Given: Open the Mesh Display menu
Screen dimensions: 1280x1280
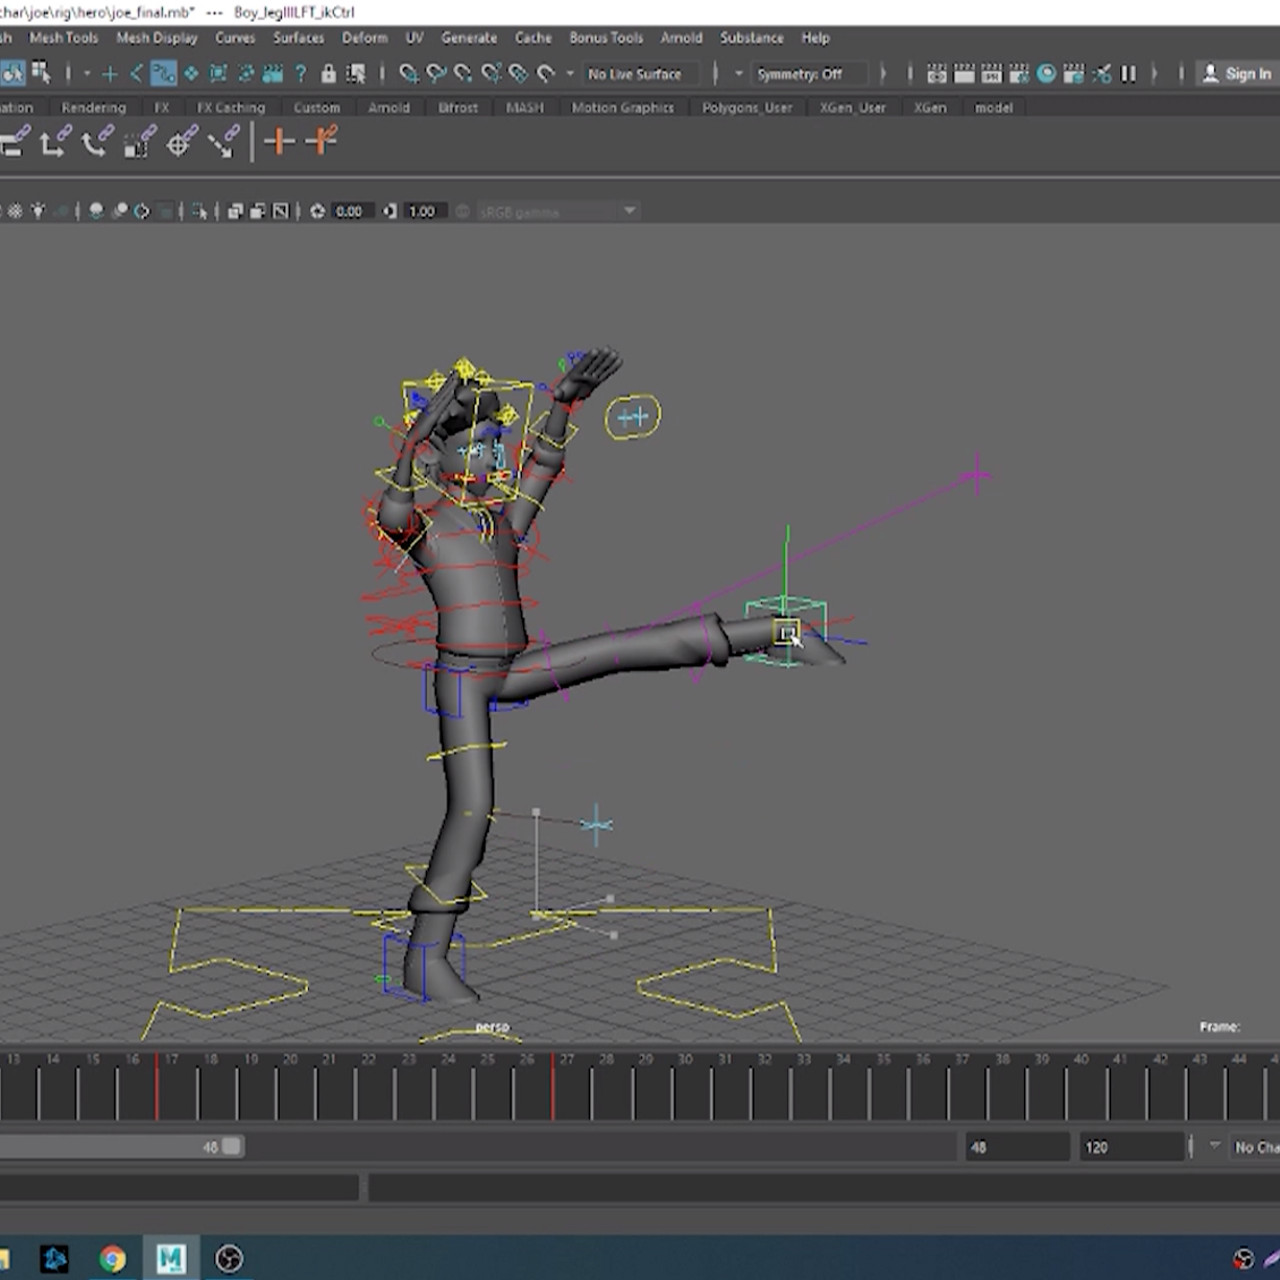Looking at the screenshot, I should point(157,37).
